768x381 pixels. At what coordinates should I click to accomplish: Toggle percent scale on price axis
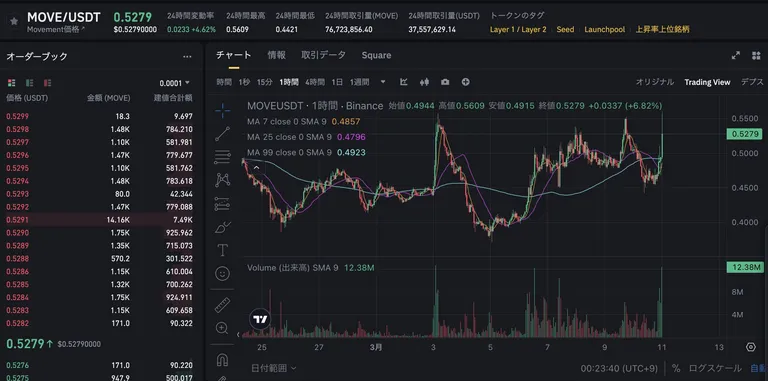[676, 368]
